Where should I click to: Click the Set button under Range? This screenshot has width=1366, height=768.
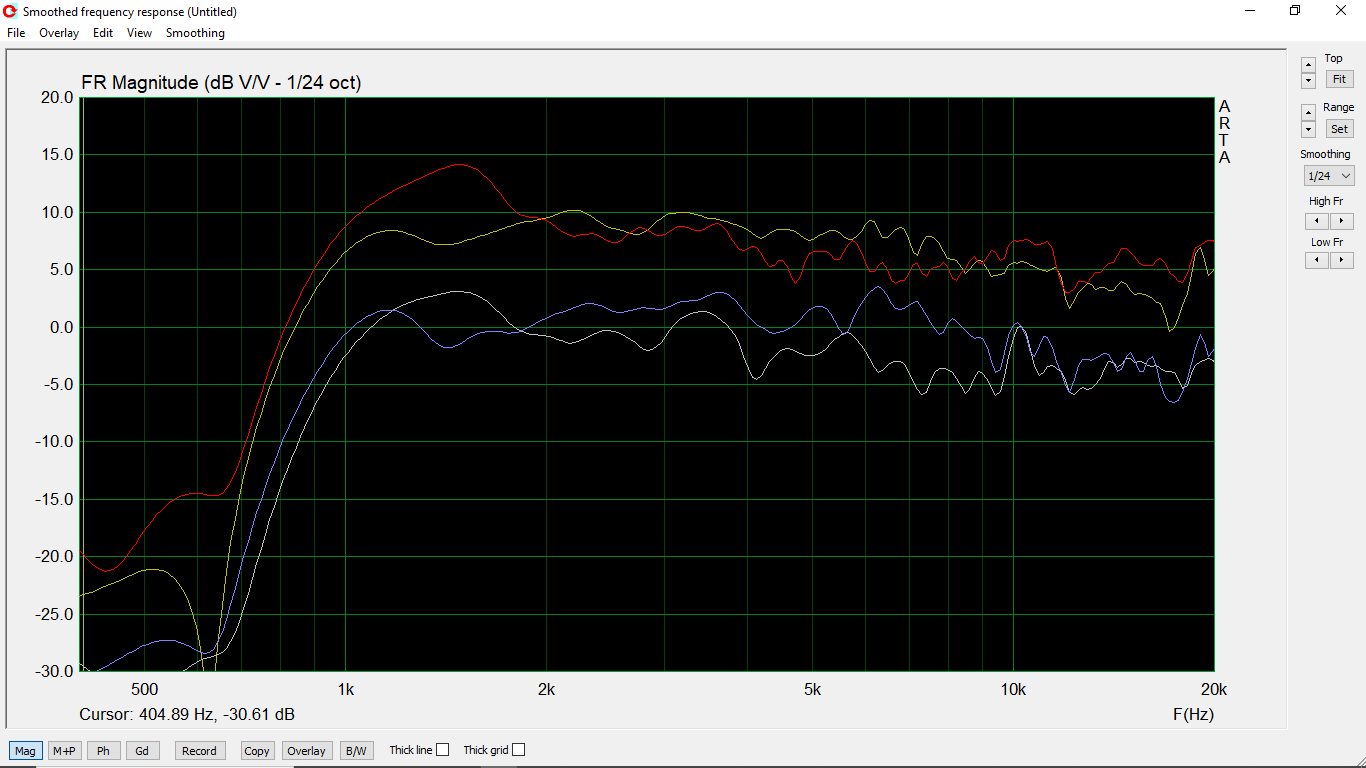(1339, 129)
